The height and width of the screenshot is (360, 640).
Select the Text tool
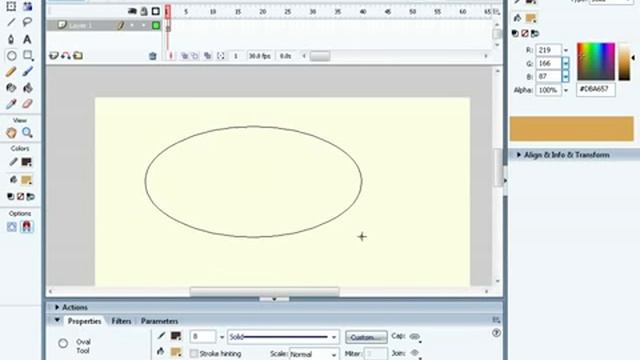[27, 39]
